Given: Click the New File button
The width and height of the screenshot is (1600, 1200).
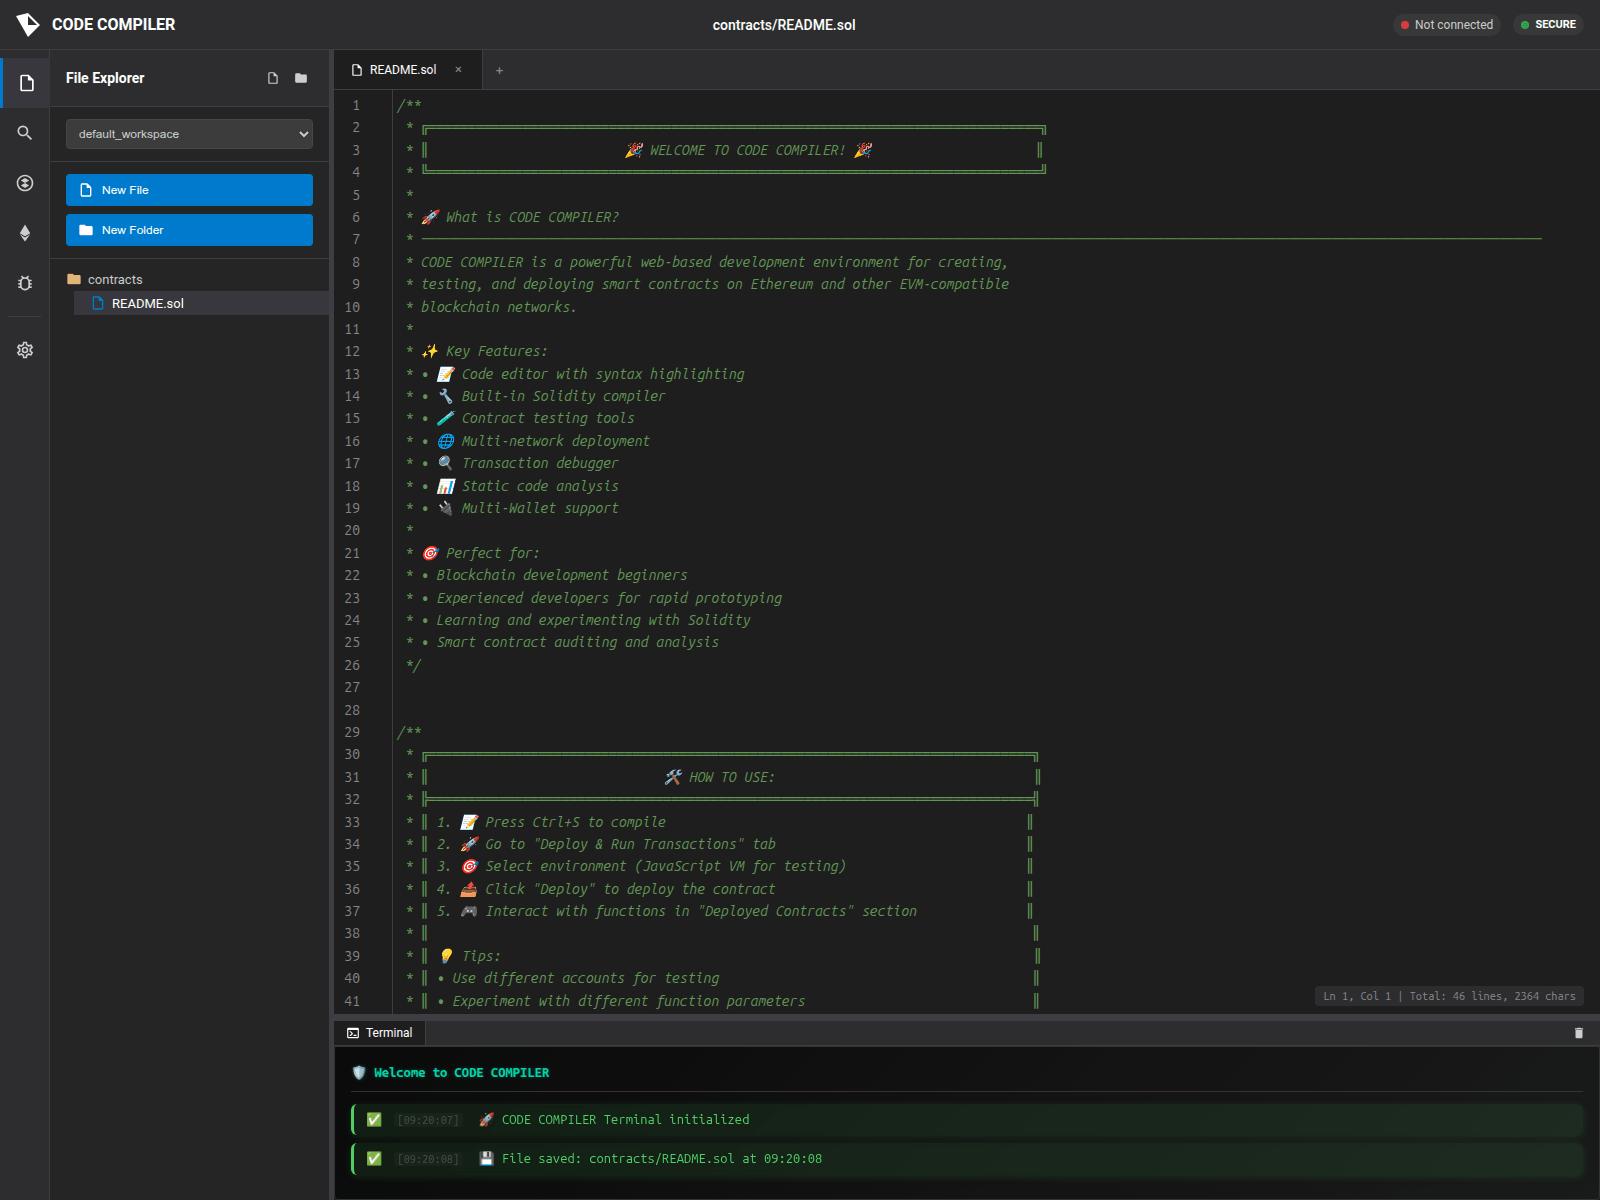Looking at the screenshot, I should [189, 189].
